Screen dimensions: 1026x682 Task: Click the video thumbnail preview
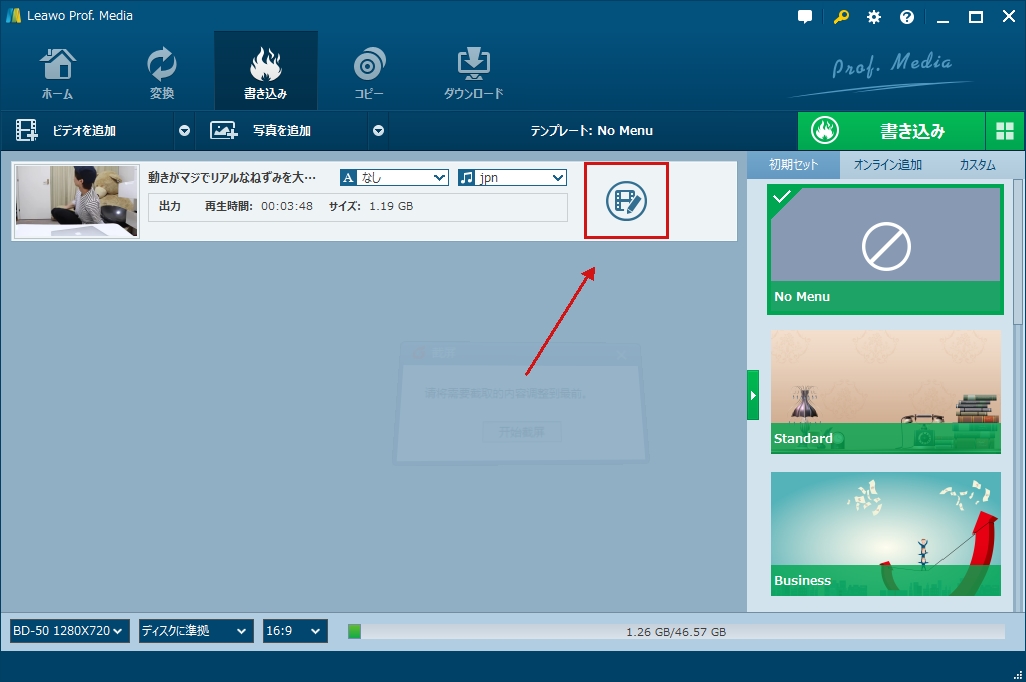(77, 201)
